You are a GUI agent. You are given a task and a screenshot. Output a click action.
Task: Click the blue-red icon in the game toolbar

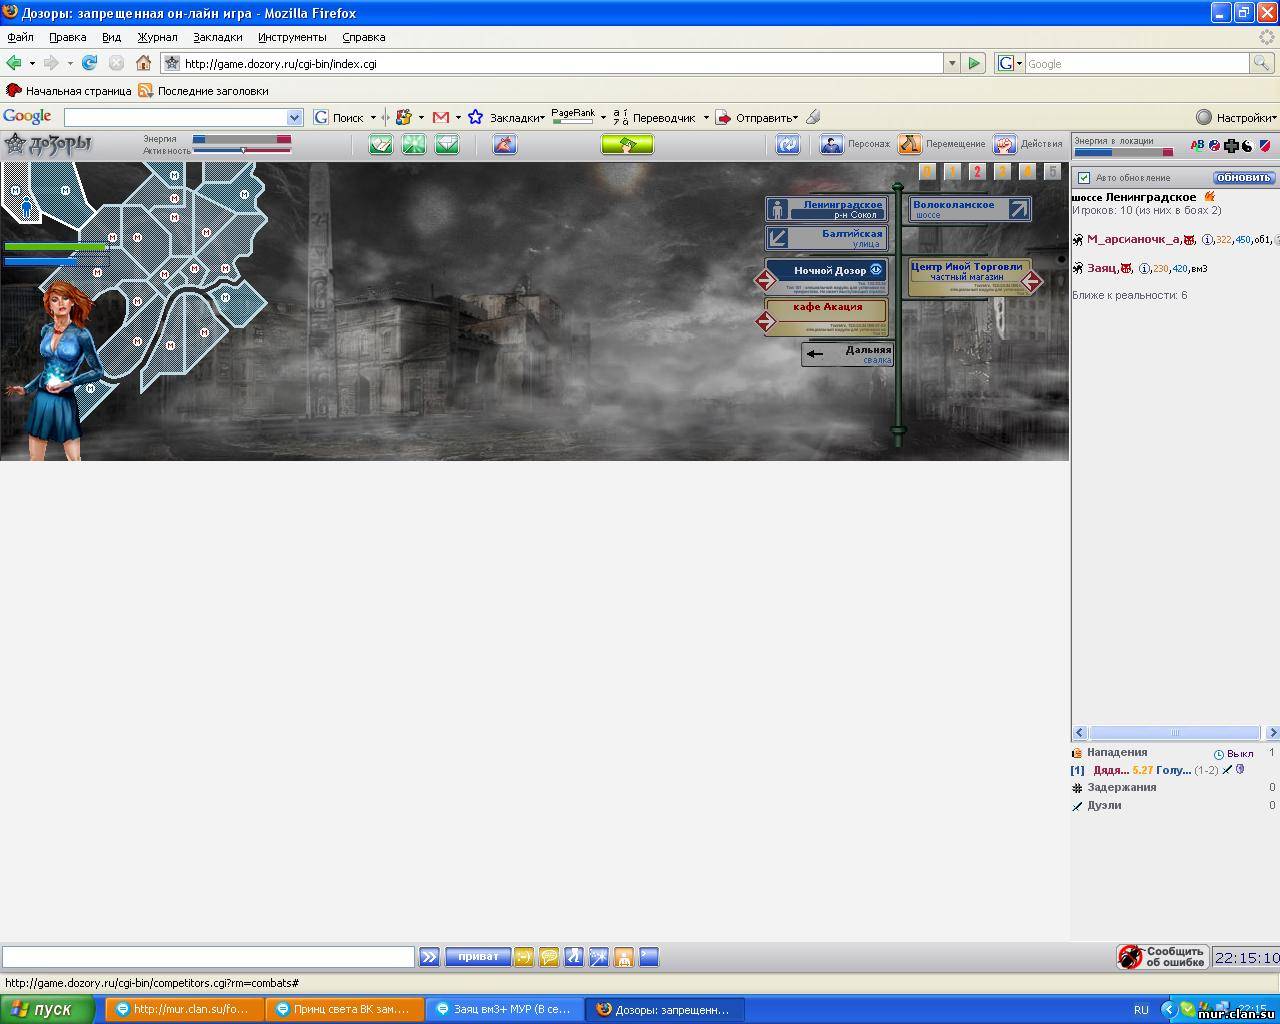pyautogui.click(x=505, y=145)
